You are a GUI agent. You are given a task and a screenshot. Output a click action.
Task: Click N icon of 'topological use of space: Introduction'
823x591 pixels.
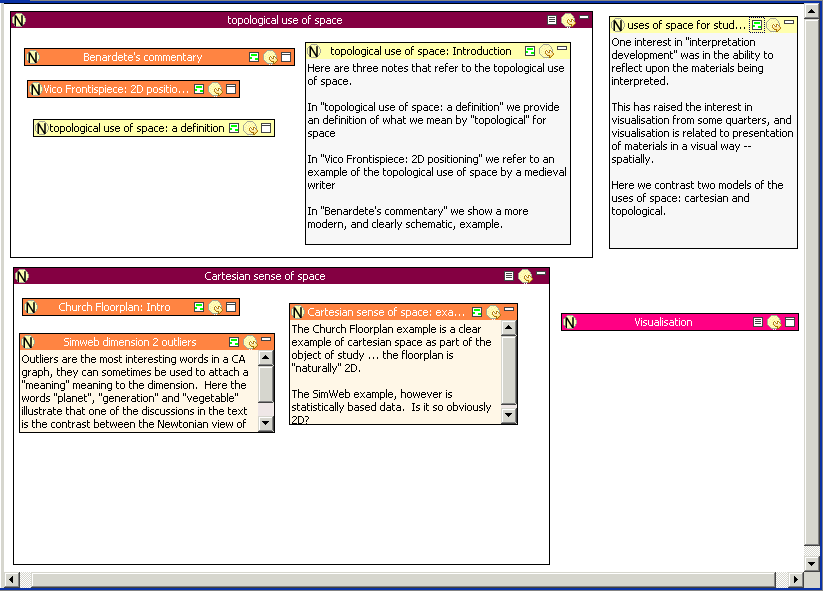[x=314, y=51]
